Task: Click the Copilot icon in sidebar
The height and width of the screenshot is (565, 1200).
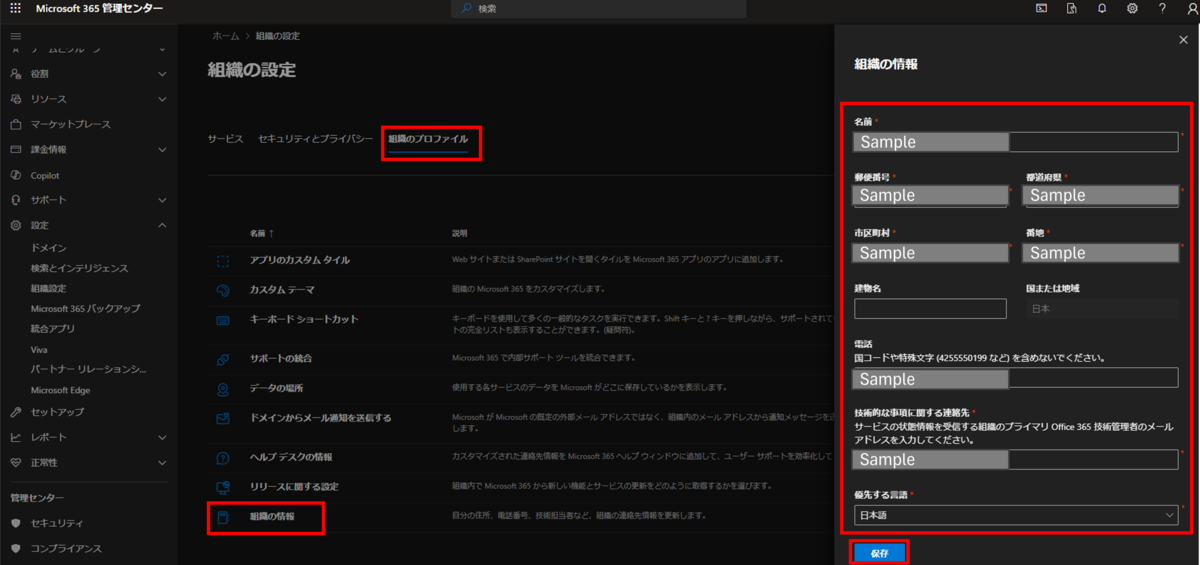Action: (x=15, y=175)
